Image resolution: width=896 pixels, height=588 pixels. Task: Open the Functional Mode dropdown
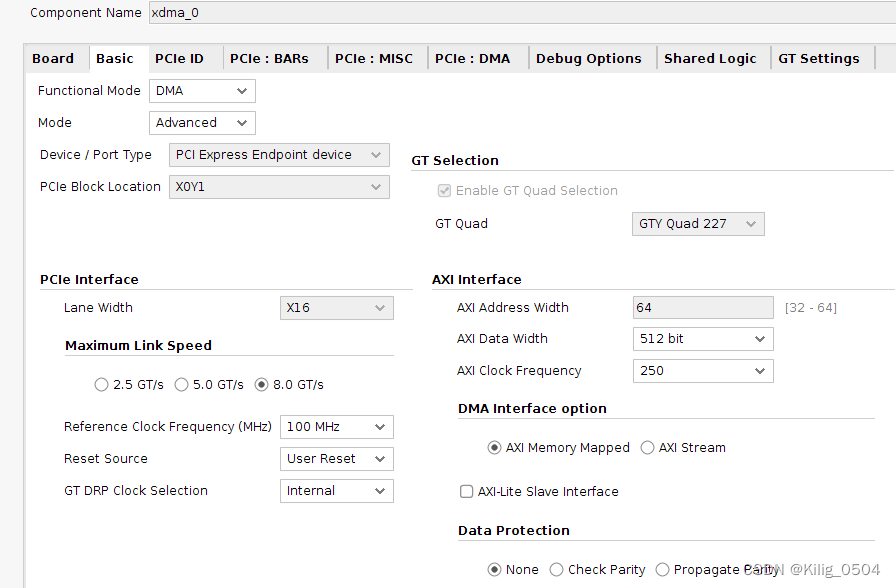(201, 90)
